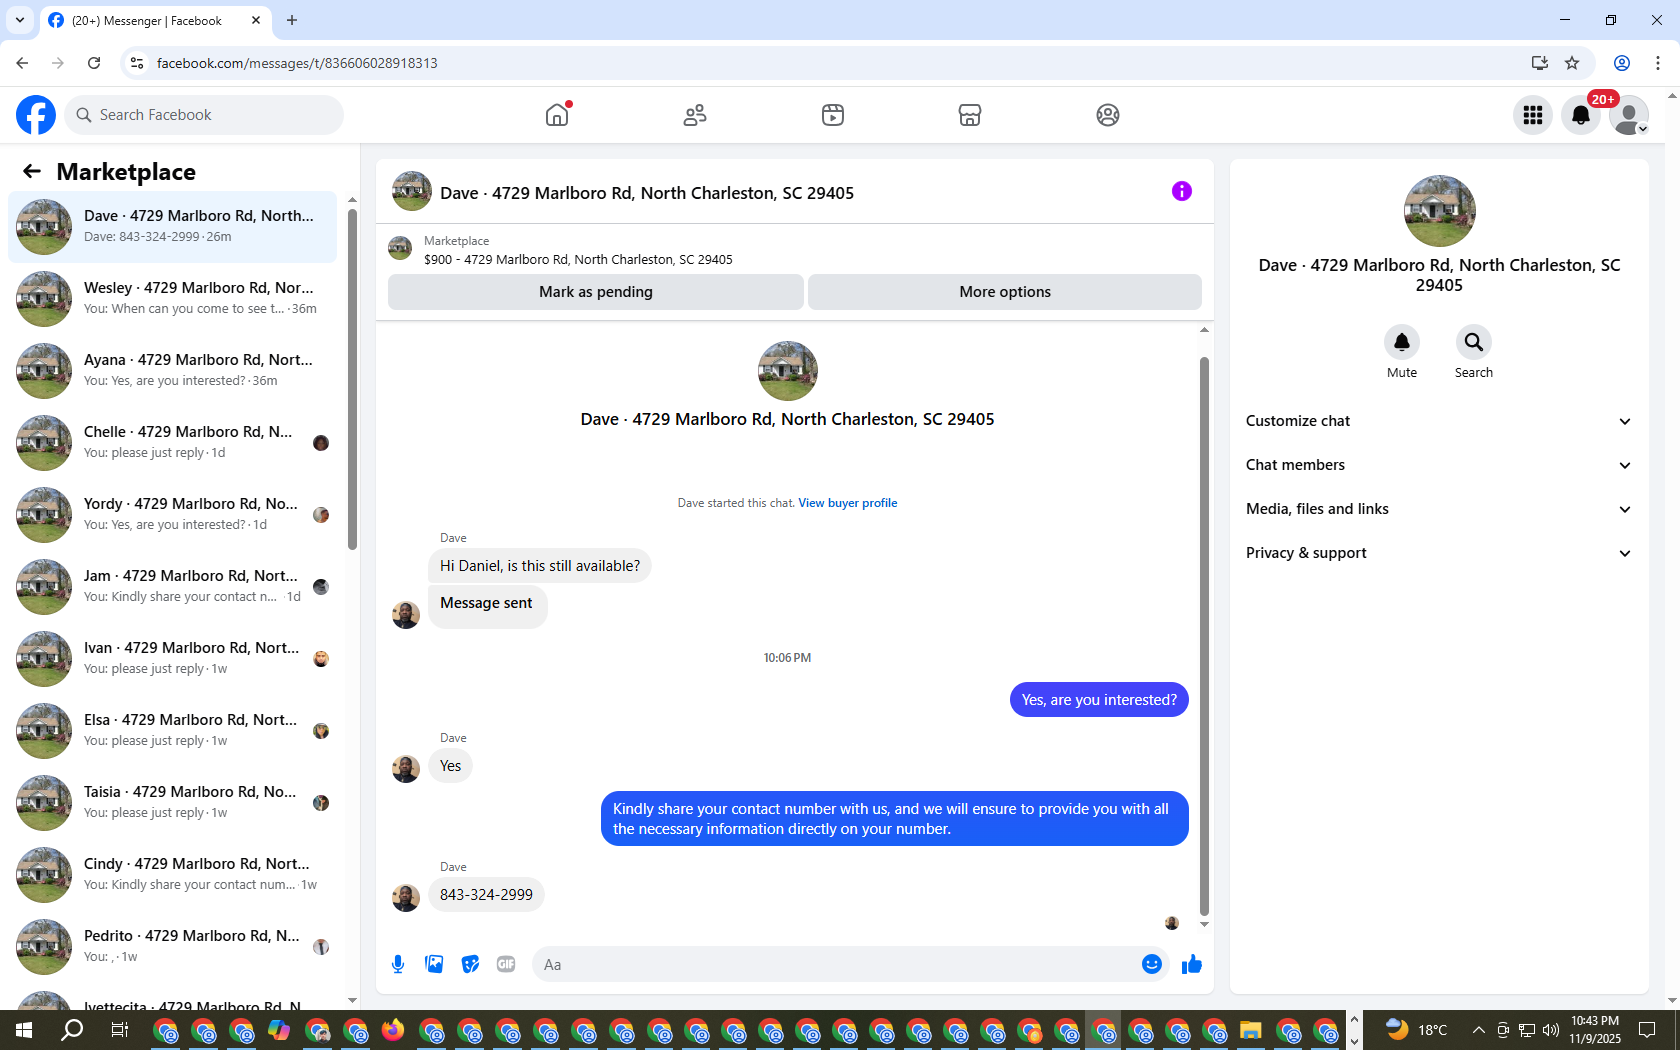
Task: Open a new browser tab
Action: (292, 20)
